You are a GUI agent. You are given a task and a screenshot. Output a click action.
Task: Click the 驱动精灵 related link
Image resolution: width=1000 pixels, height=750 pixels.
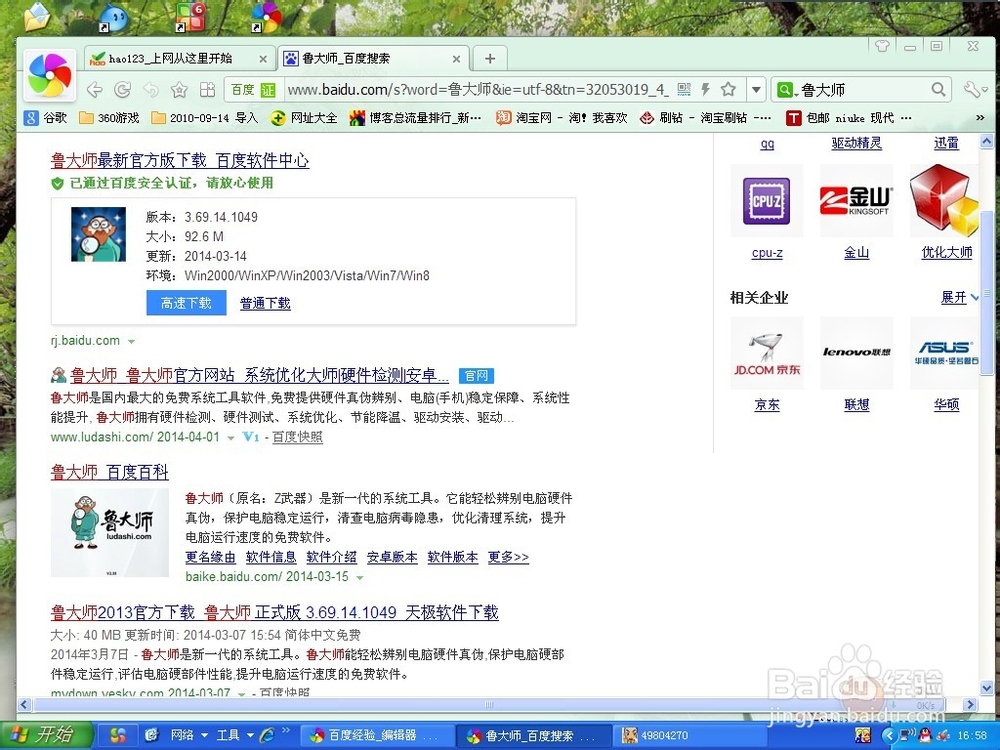click(857, 143)
